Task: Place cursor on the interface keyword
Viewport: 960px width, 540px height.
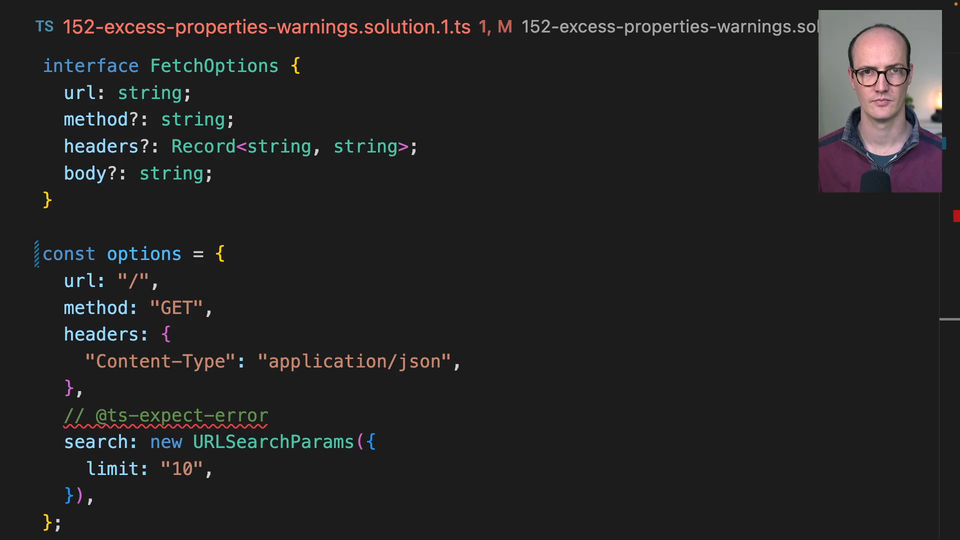Action: 90,66
